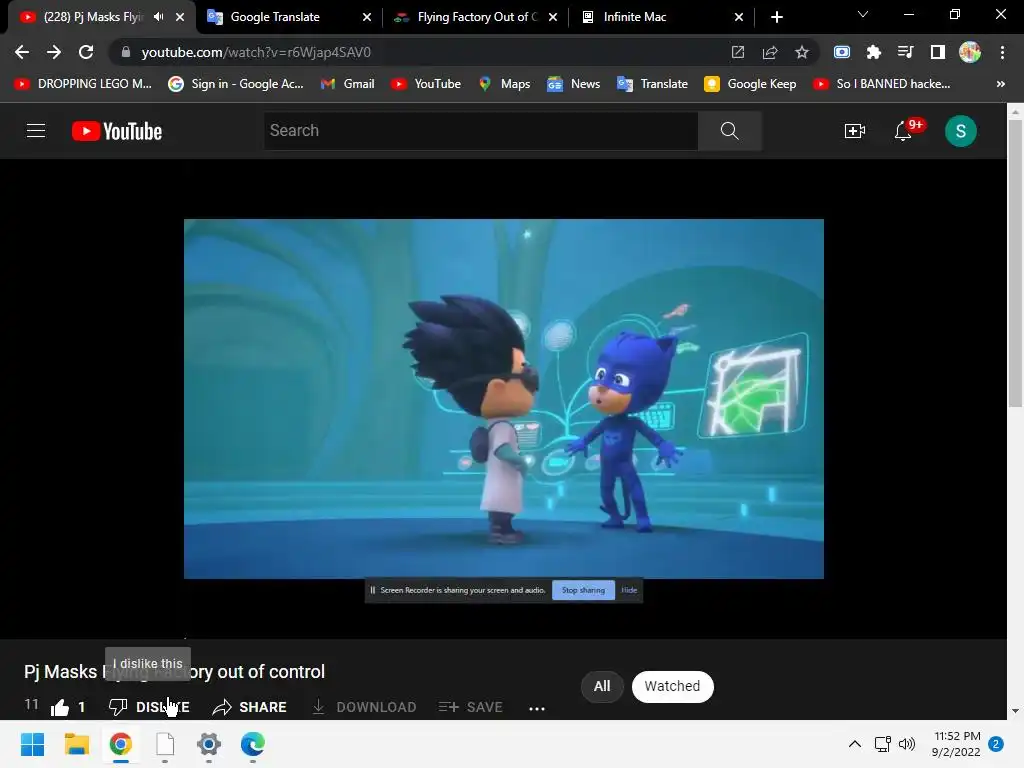
Task: Show more bookmarks with double chevron
Action: point(1000,84)
